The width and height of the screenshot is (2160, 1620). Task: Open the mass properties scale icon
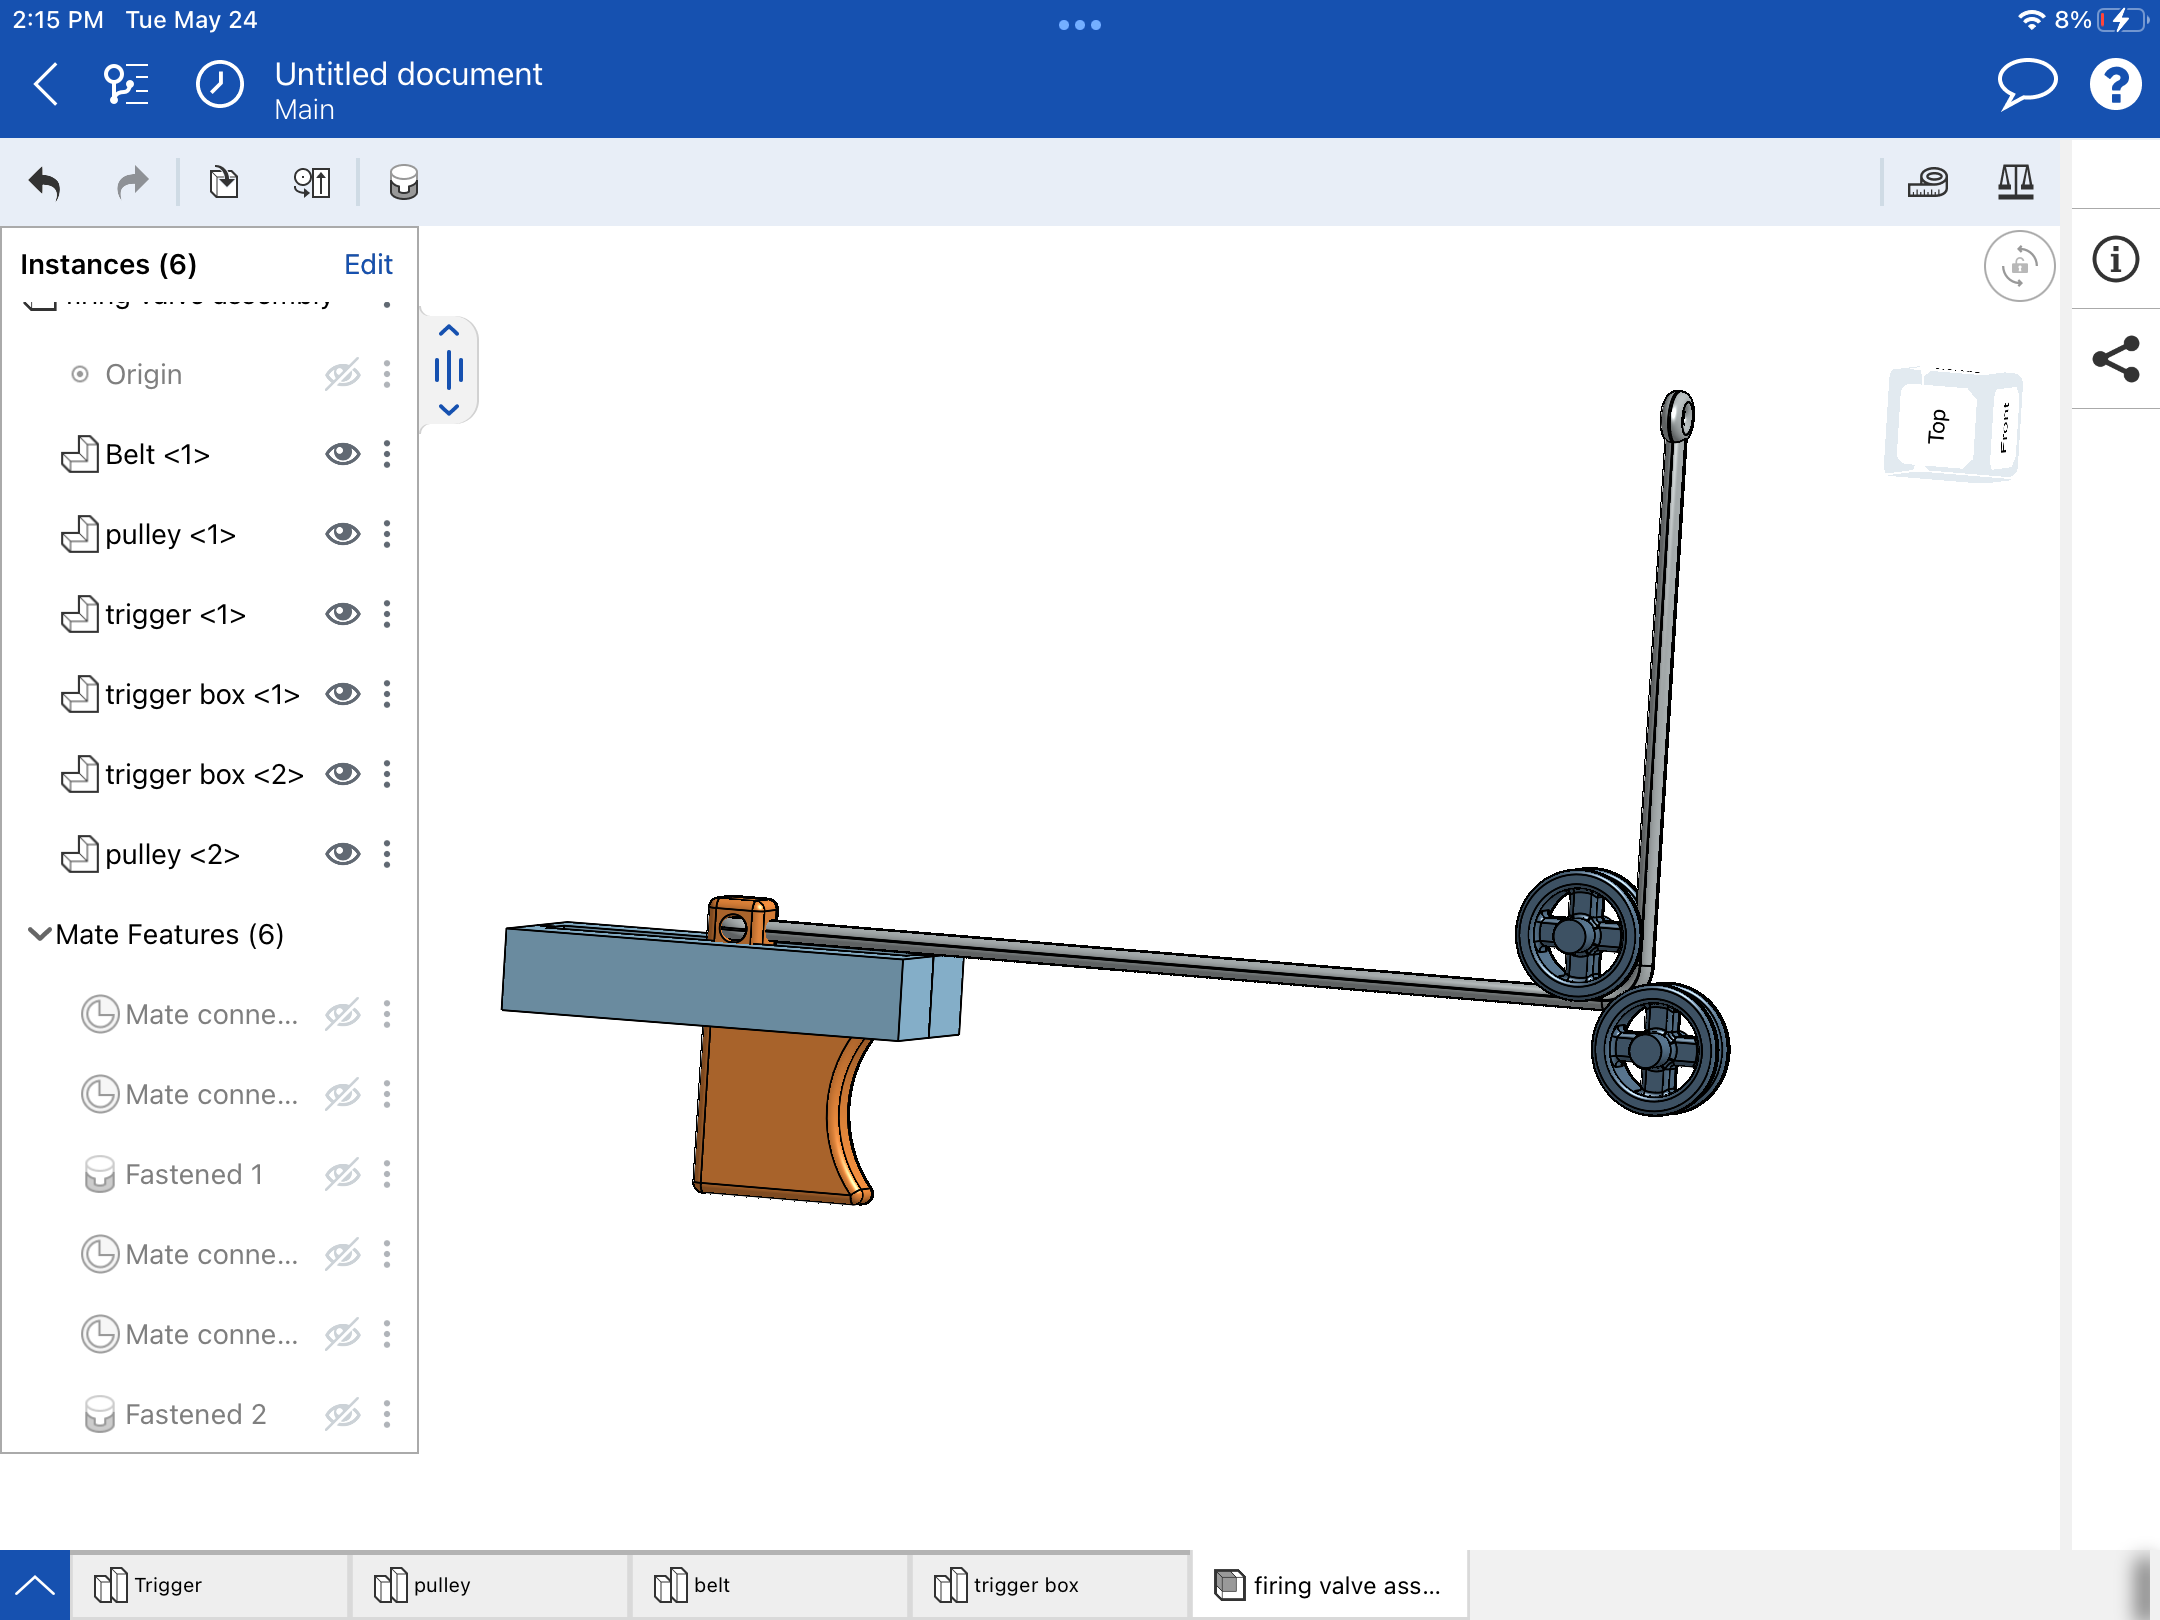2015,182
